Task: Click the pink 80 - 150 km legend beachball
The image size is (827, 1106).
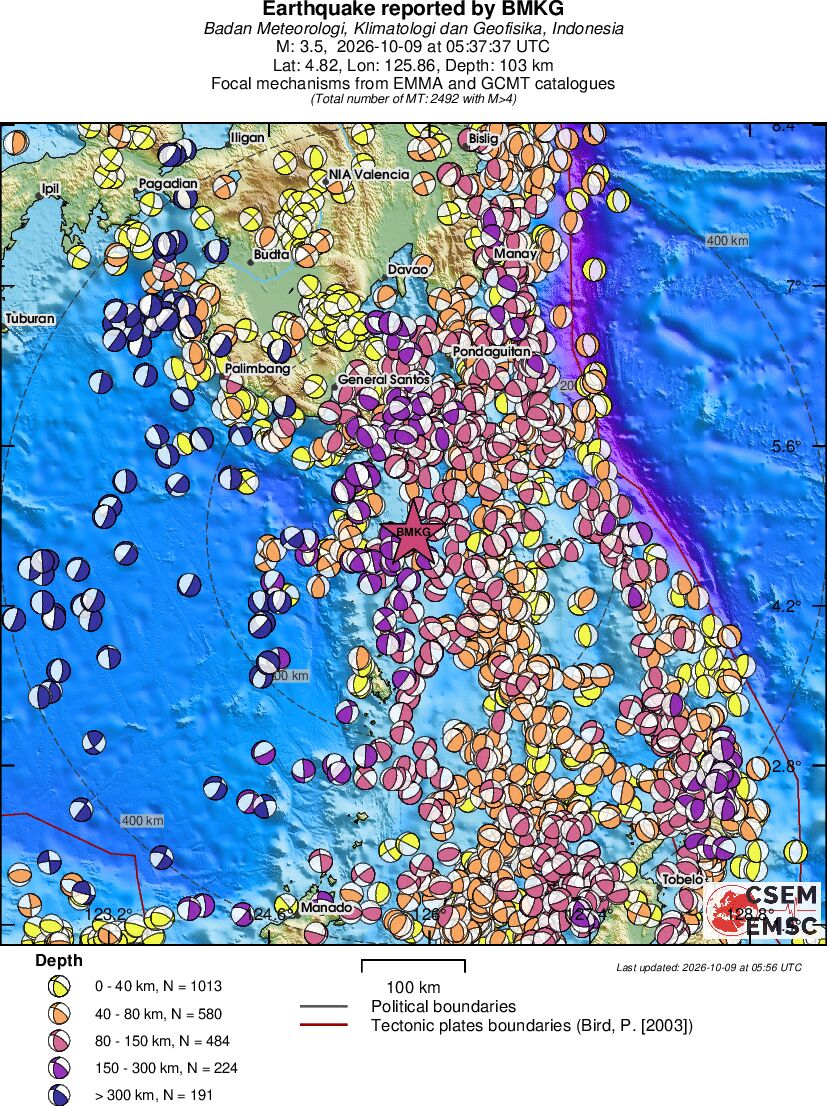Action: (x=59, y=1040)
